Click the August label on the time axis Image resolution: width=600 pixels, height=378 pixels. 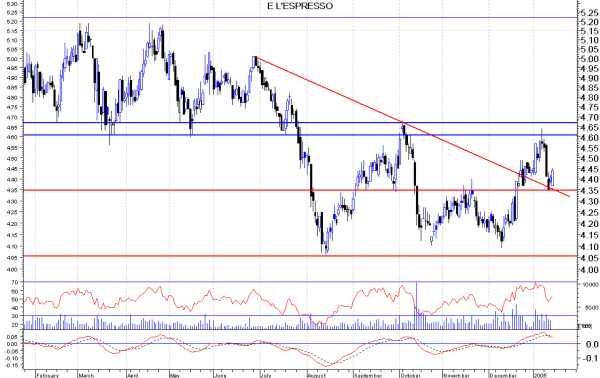tap(316, 375)
